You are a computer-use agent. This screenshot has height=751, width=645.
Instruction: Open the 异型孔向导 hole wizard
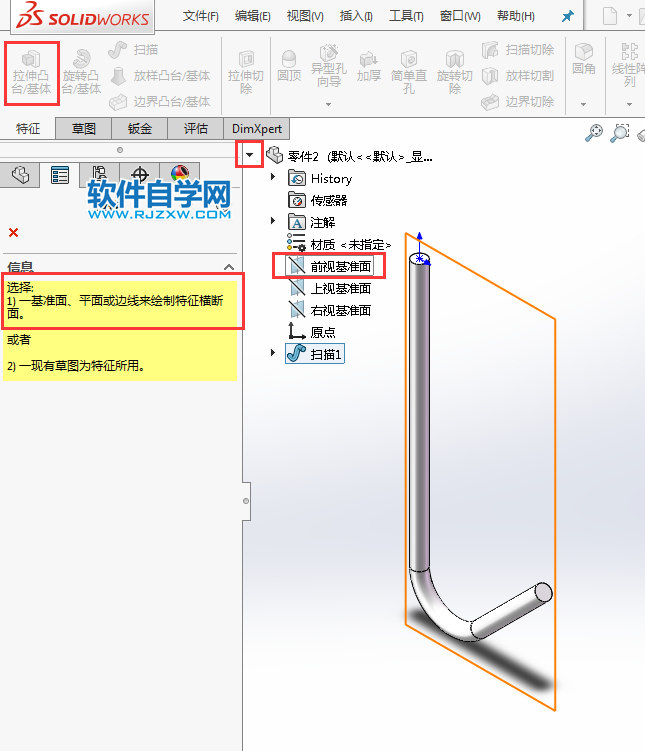click(328, 66)
